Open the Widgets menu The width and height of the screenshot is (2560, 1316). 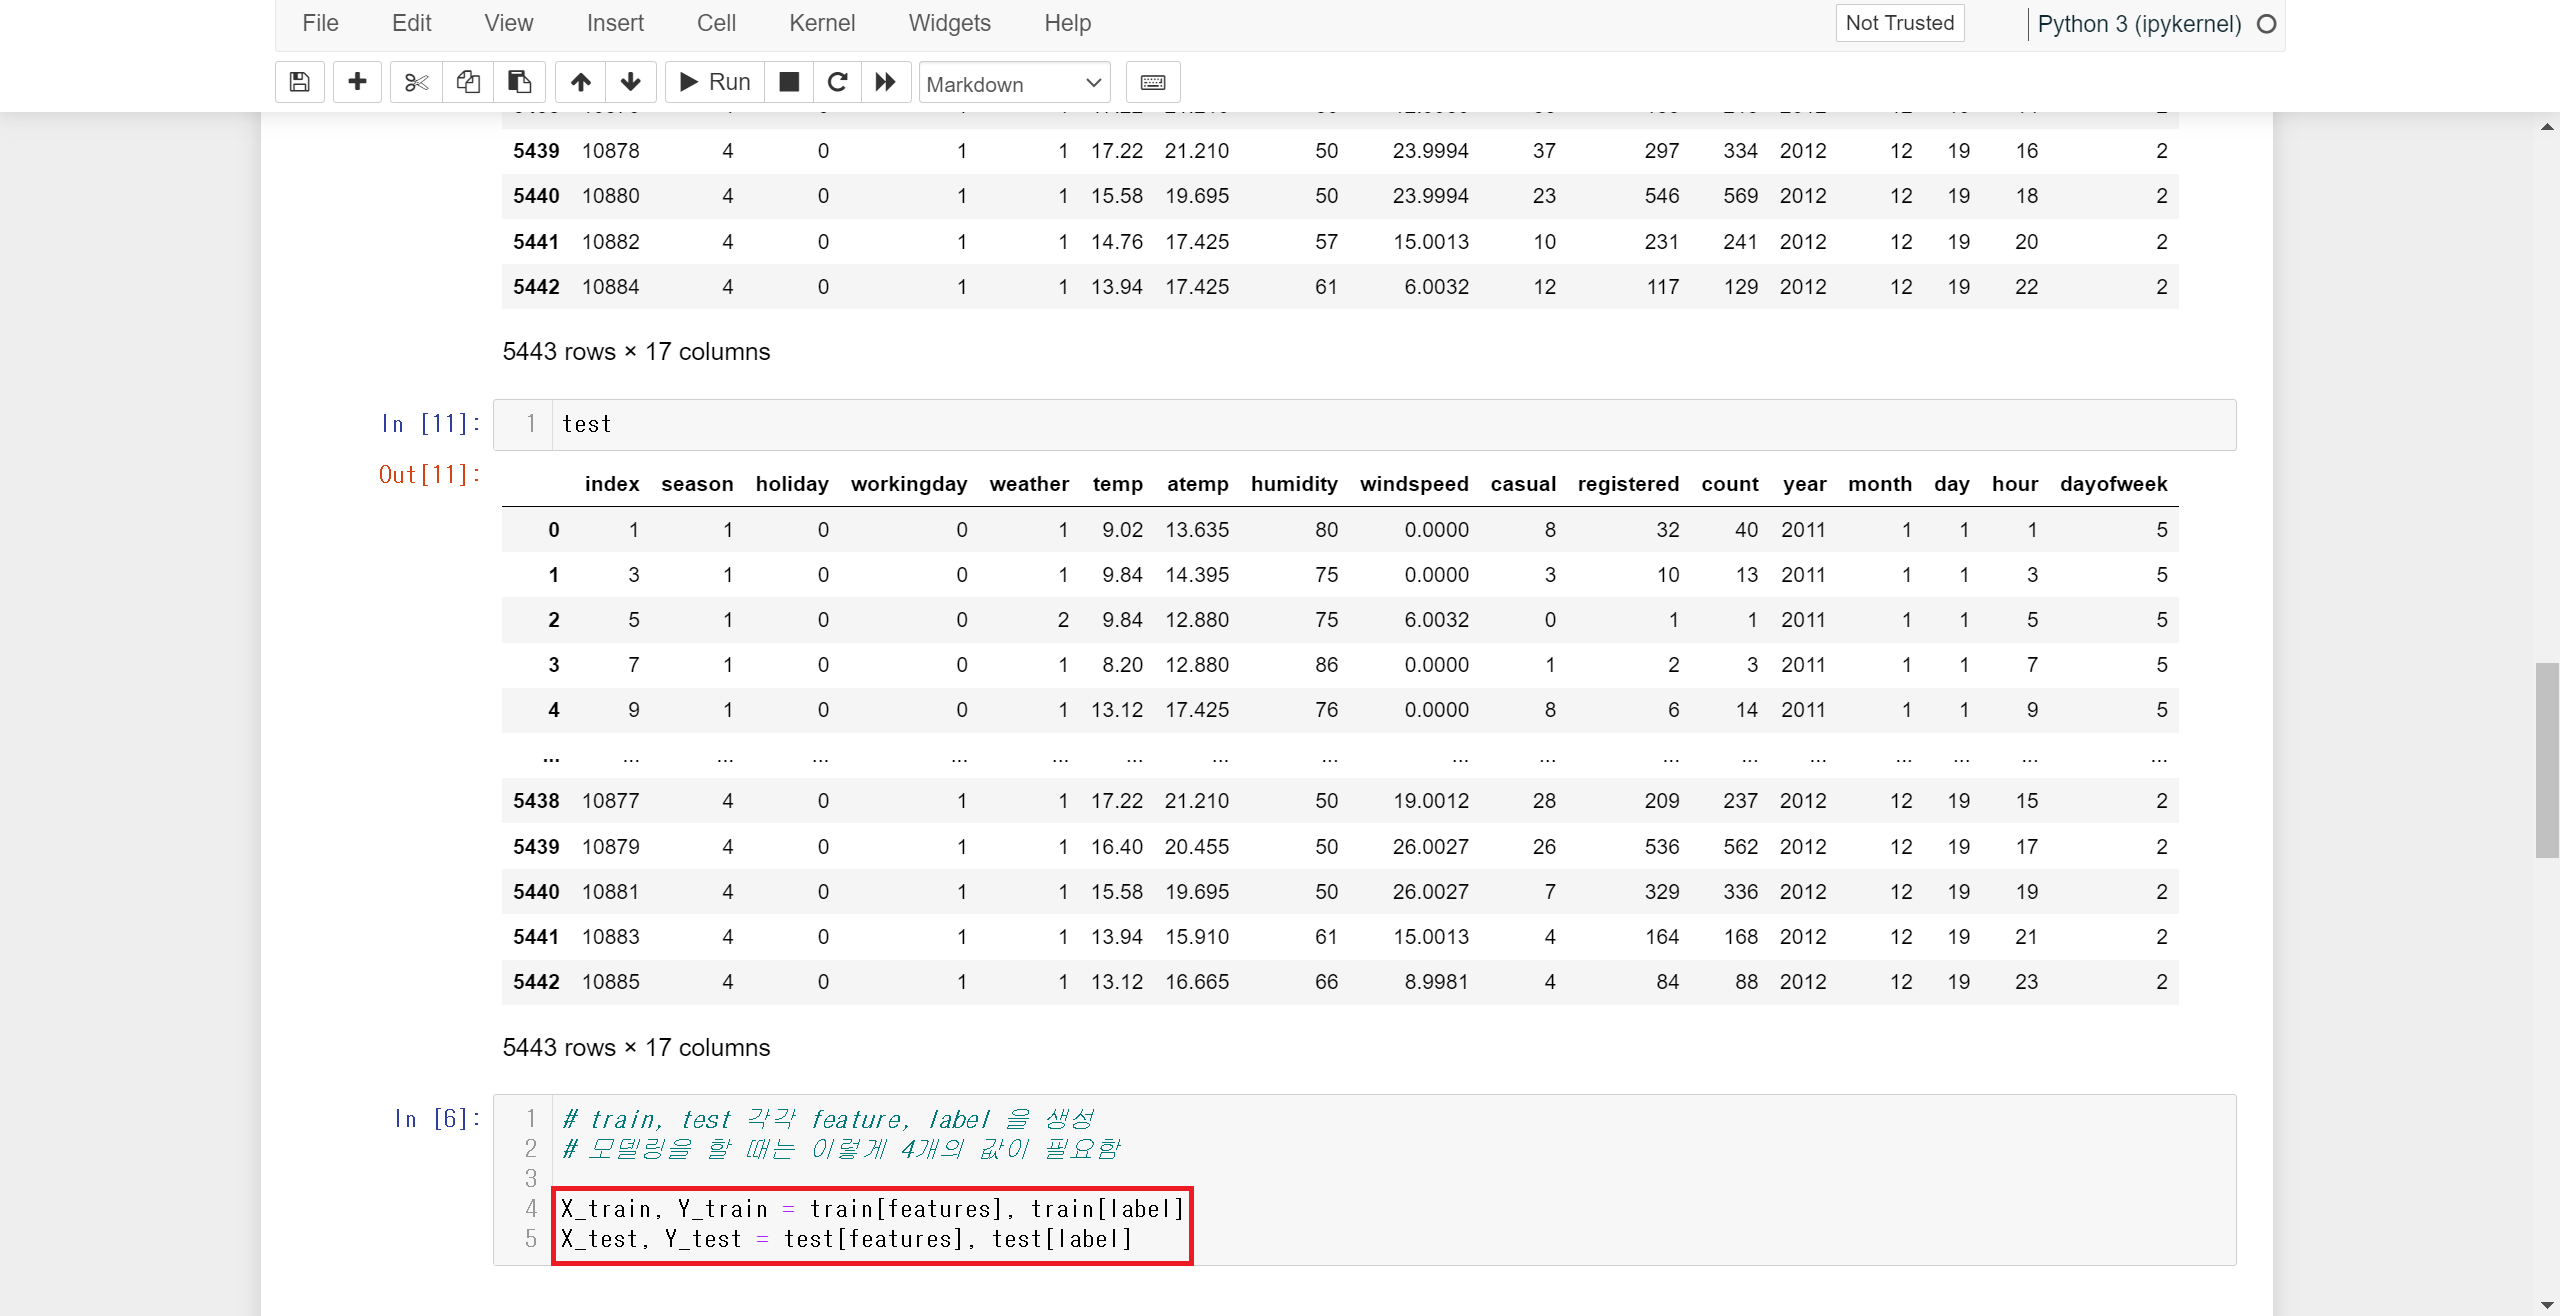(949, 23)
